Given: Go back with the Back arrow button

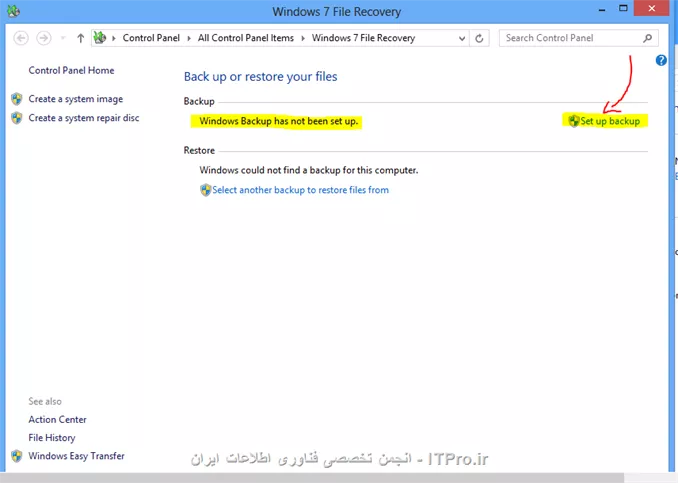Looking at the screenshot, I should (x=21, y=38).
